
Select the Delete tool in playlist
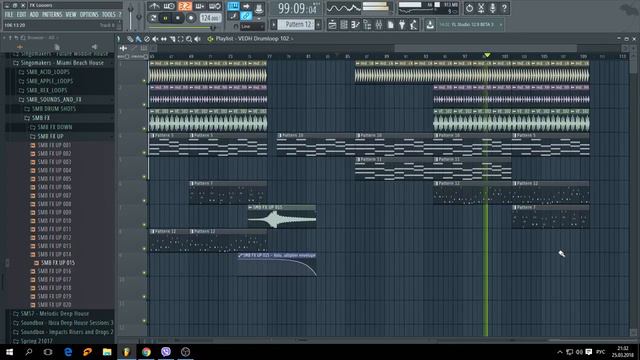click(147, 39)
